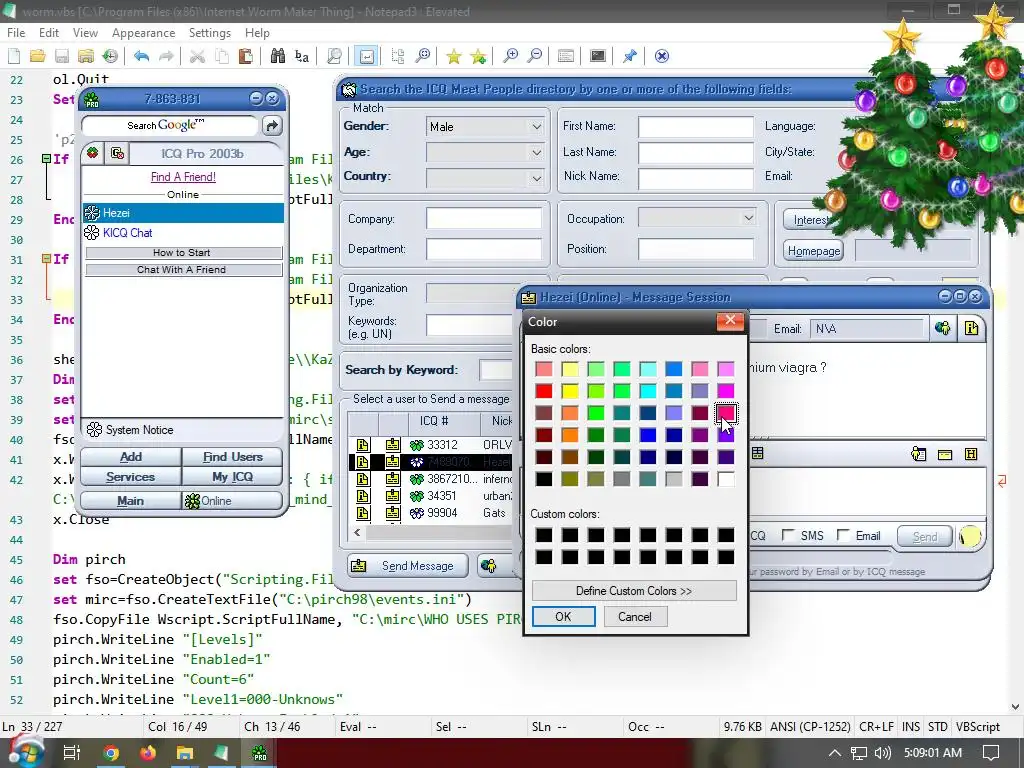Click OK in the Color dialog
The image size is (1024, 768).
(x=564, y=616)
